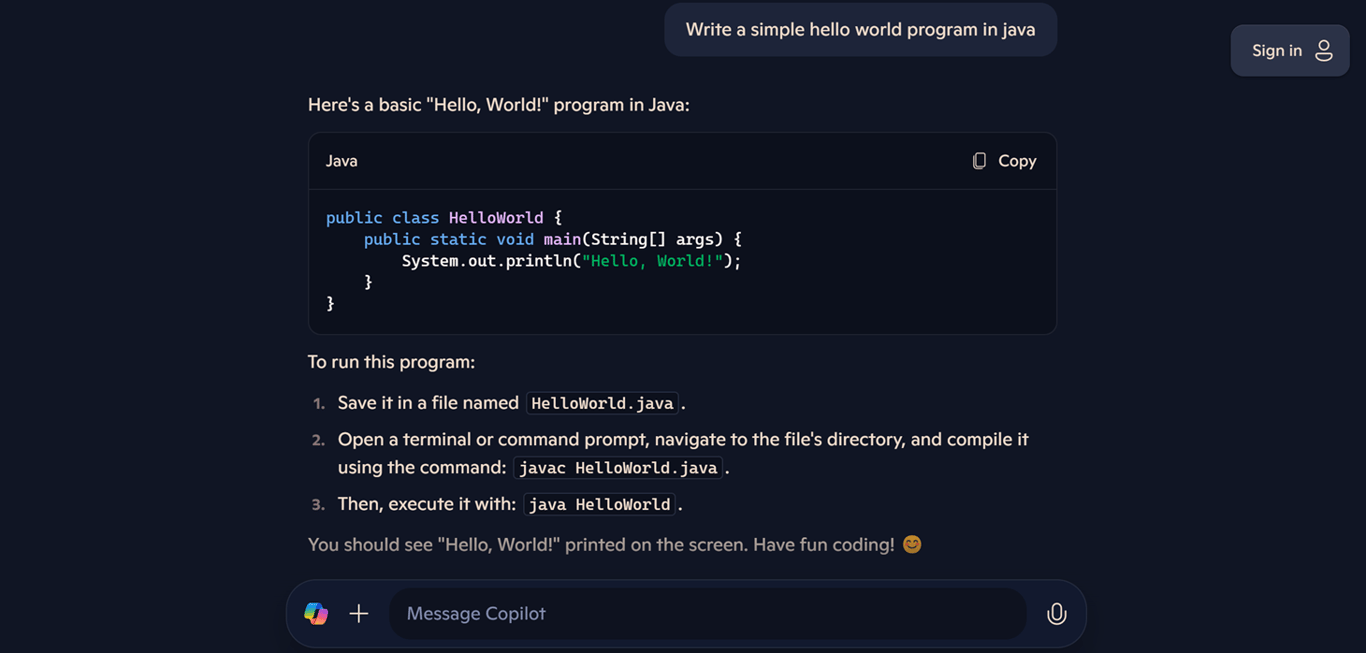Click the Java language label in code header
The height and width of the screenshot is (653, 1366).
coord(341,161)
